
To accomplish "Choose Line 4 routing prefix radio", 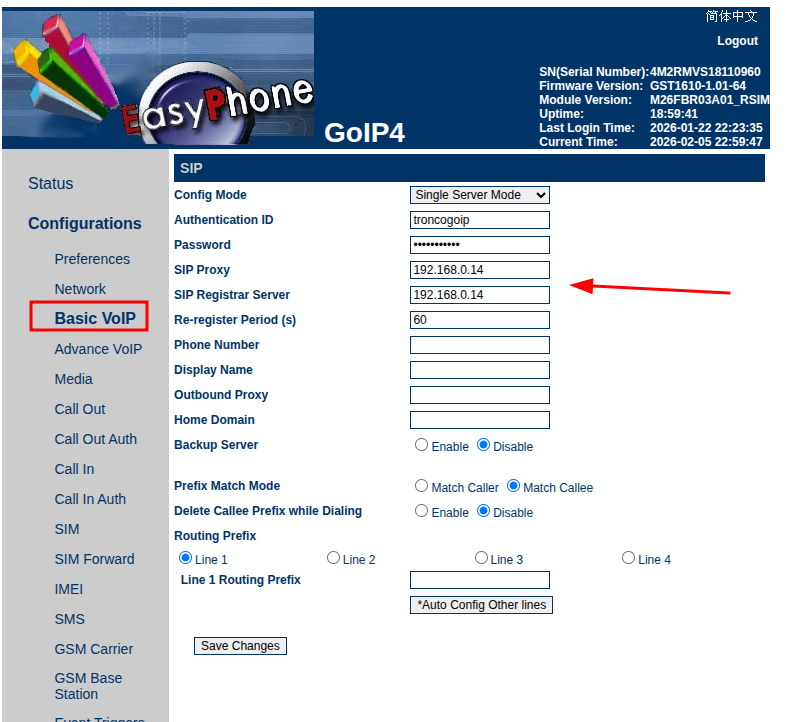I will 629,558.
